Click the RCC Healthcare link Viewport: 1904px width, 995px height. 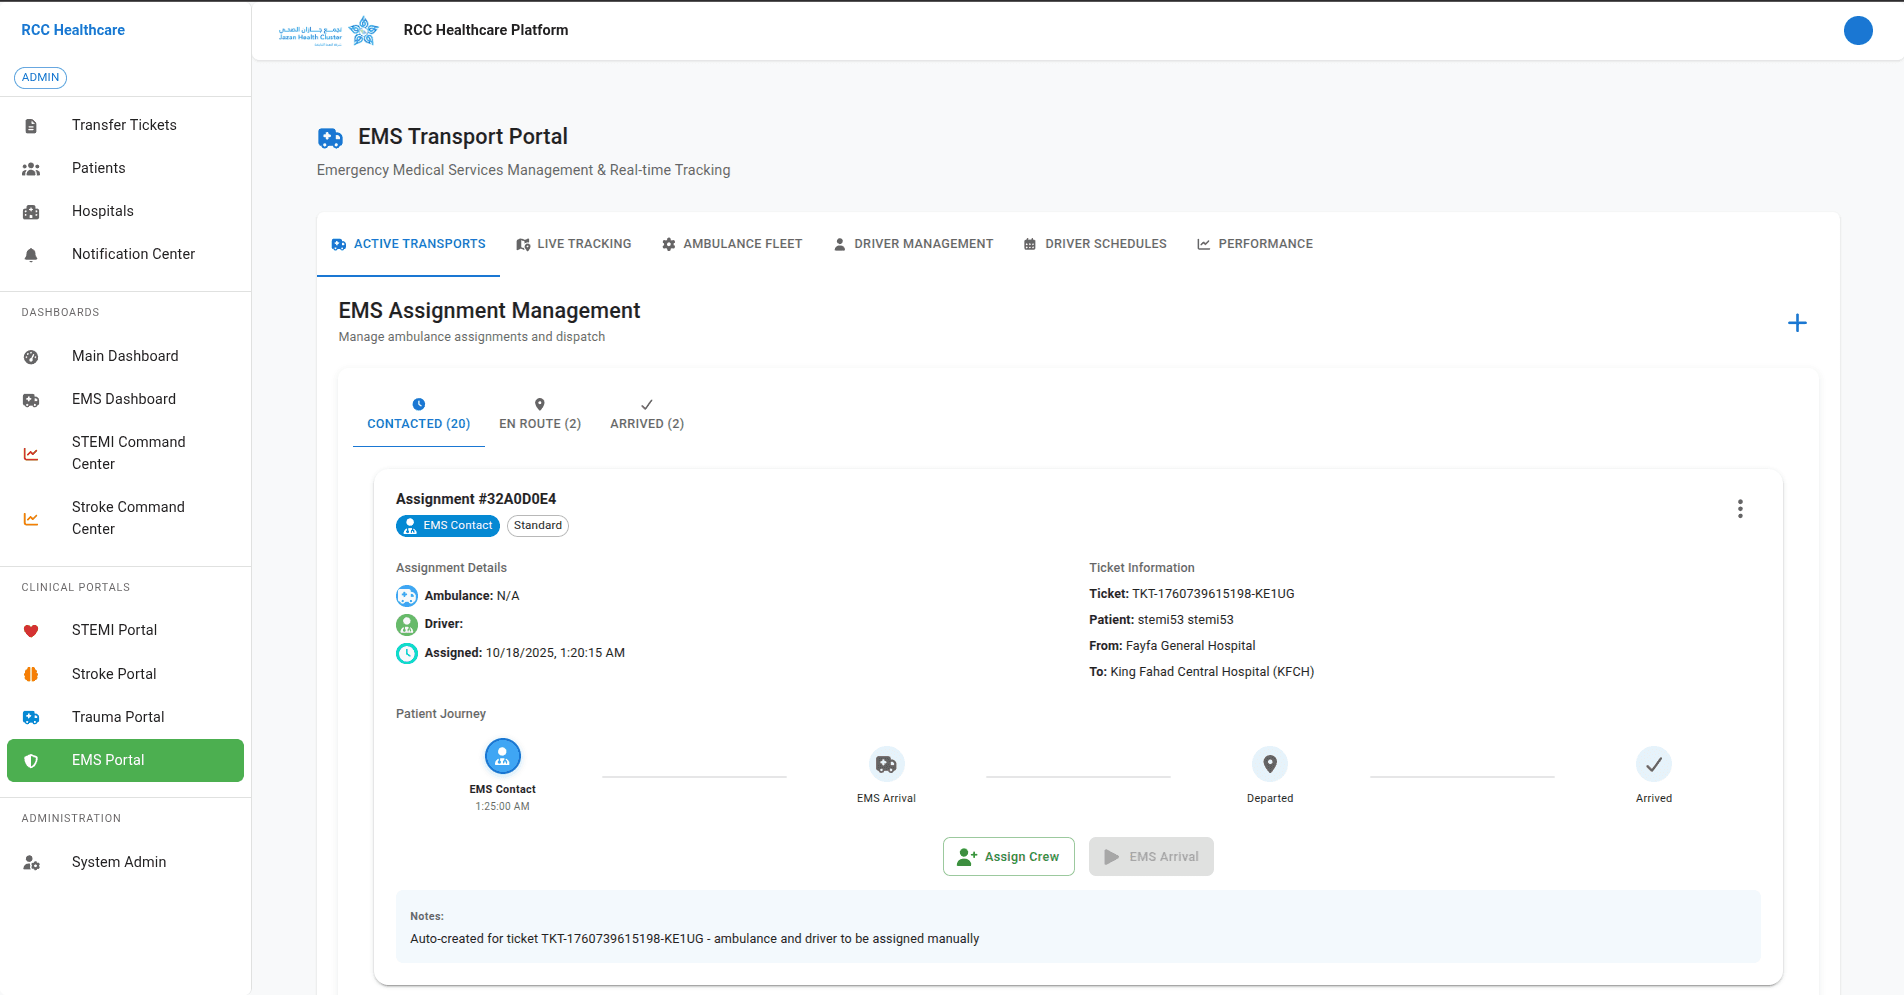pyautogui.click(x=73, y=29)
